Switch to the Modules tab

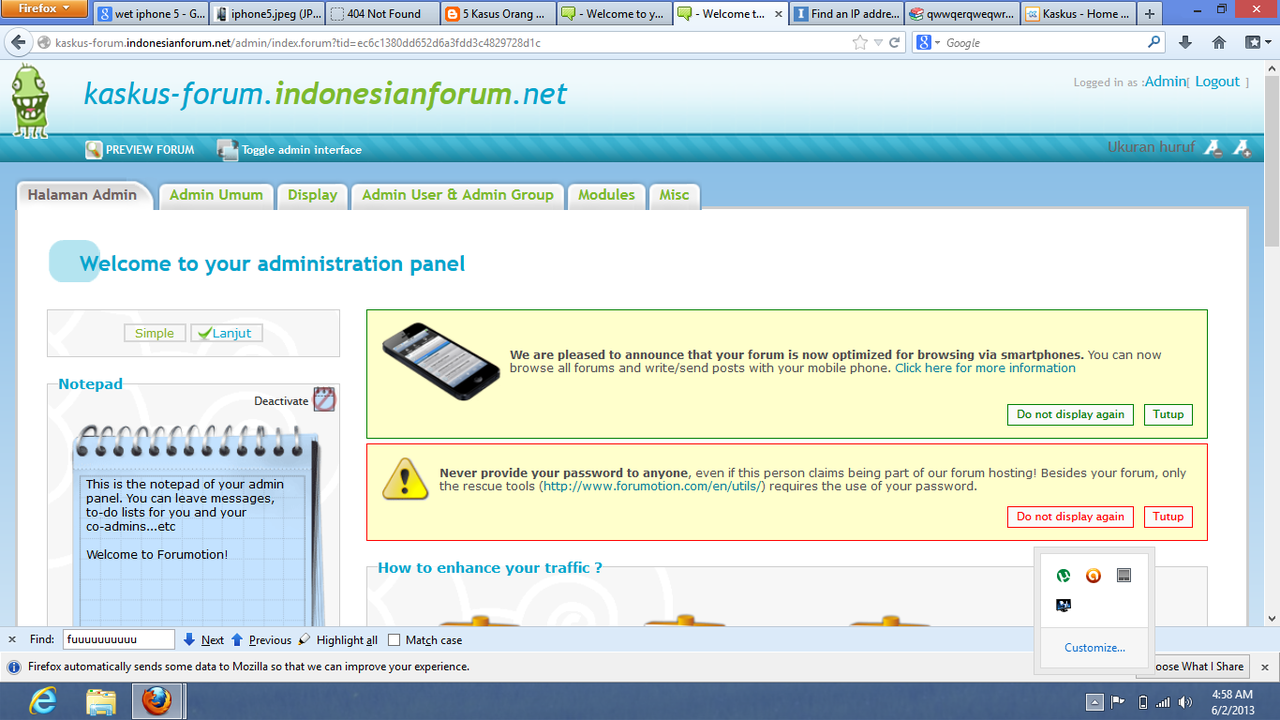[x=606, y=195]
